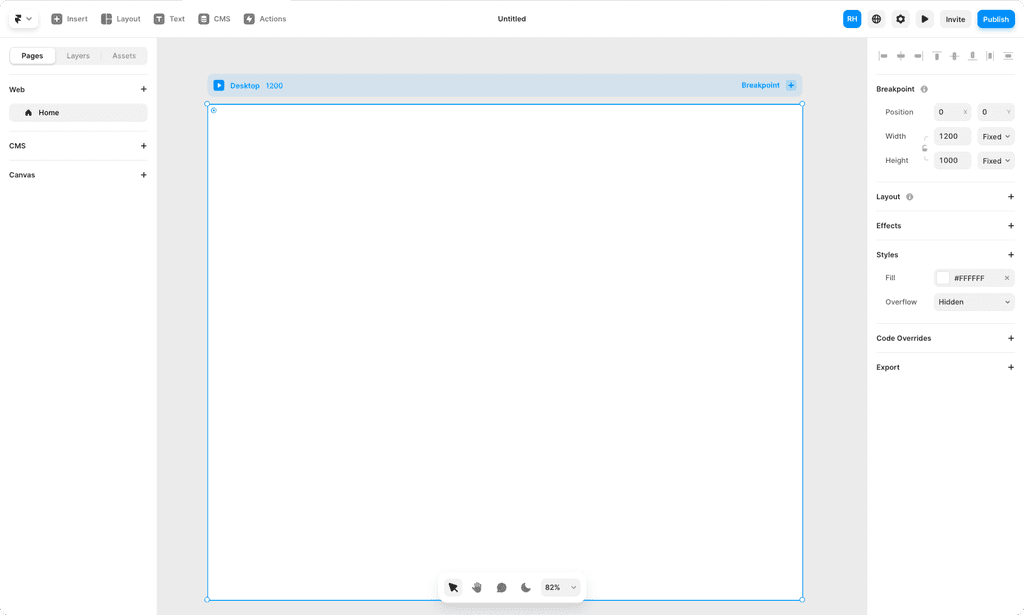
Task: Switch to the Layers tab
Action: pos(78,55)
